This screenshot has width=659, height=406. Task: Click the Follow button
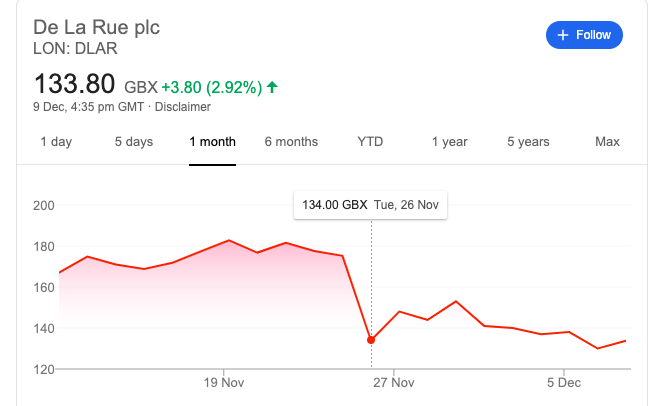pos(585,35)
